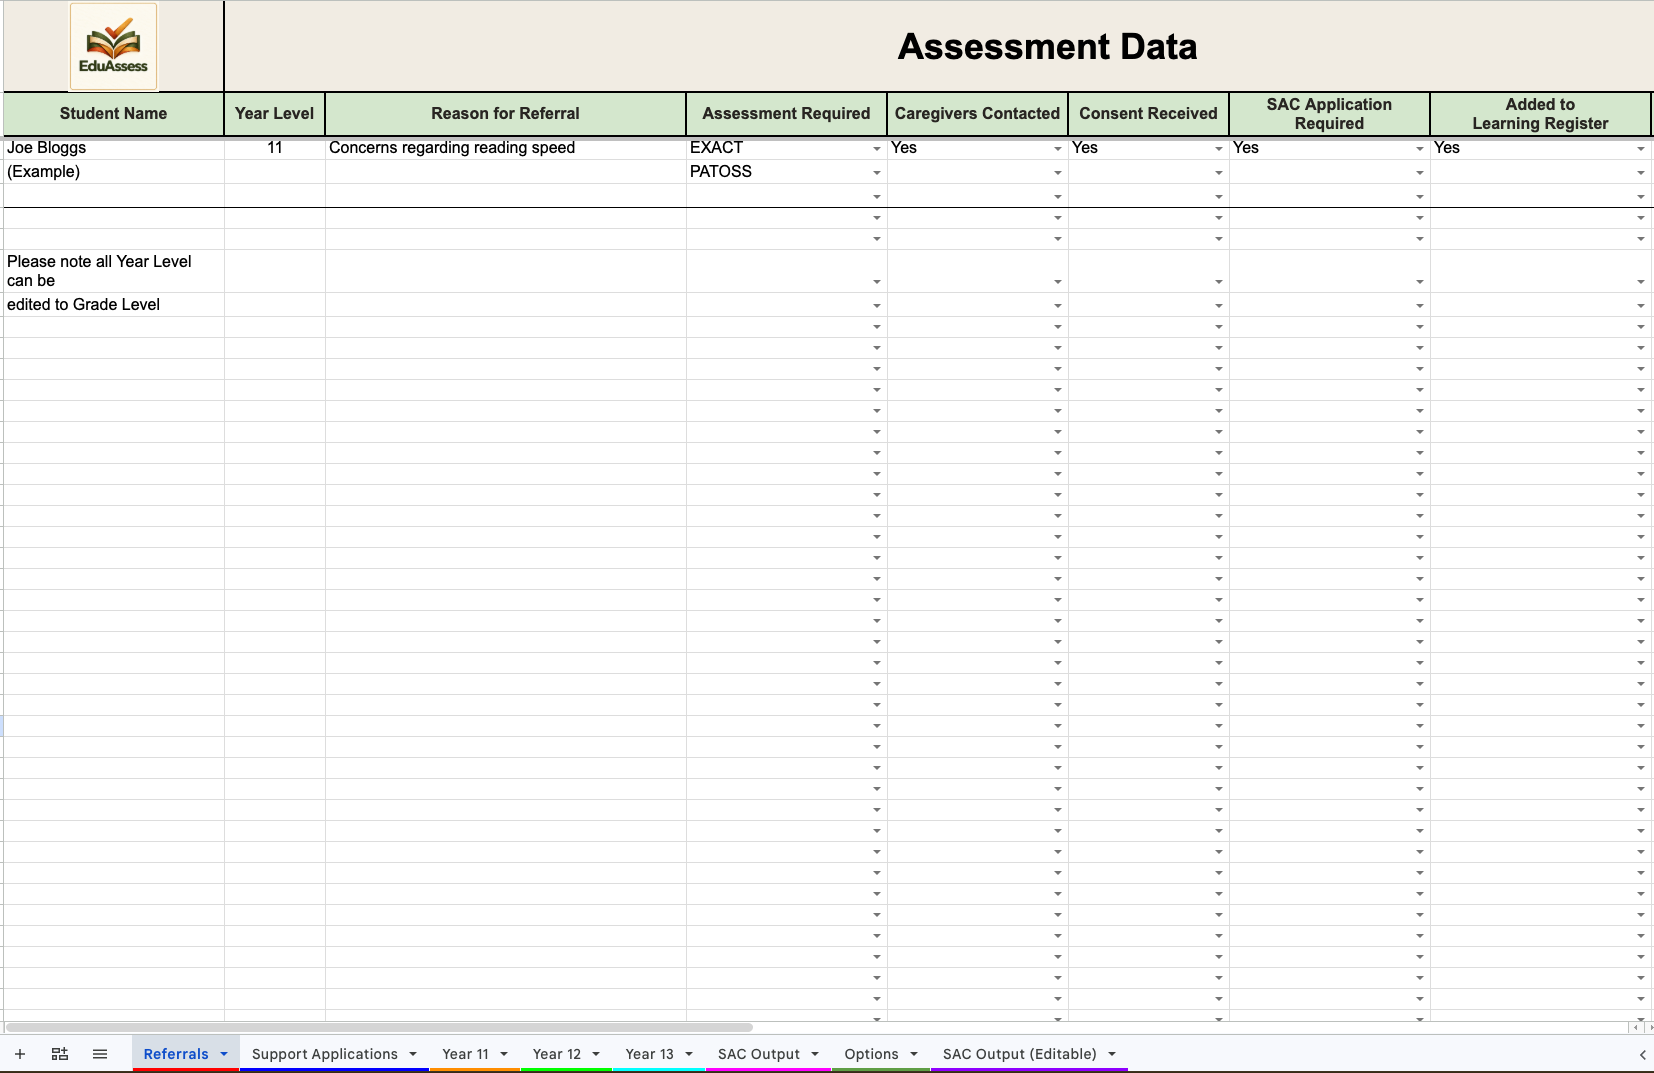The width and height of the screenshot is (1654, 1073).
Task: Select the edited to Grade Level cell
Action: pyautogui.click(x=113, y=305)
